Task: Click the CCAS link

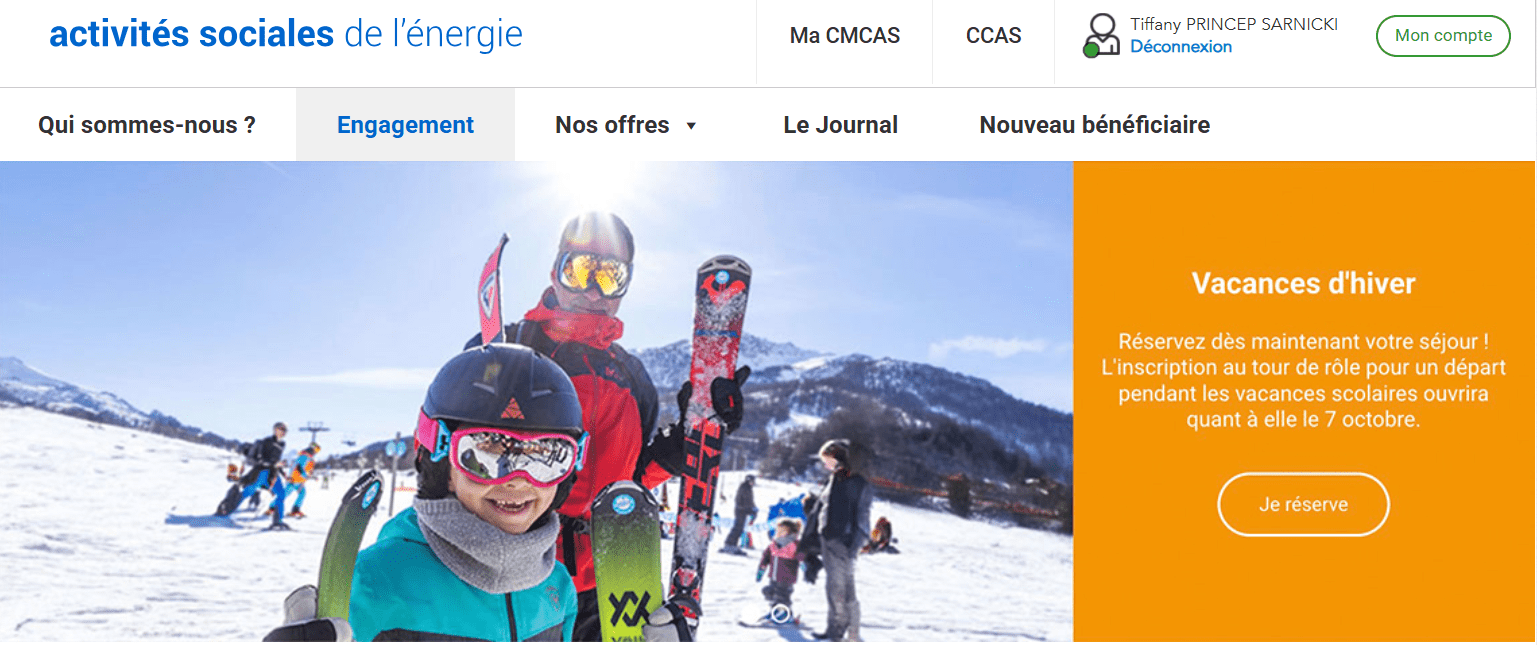Action: pos(993,36)
